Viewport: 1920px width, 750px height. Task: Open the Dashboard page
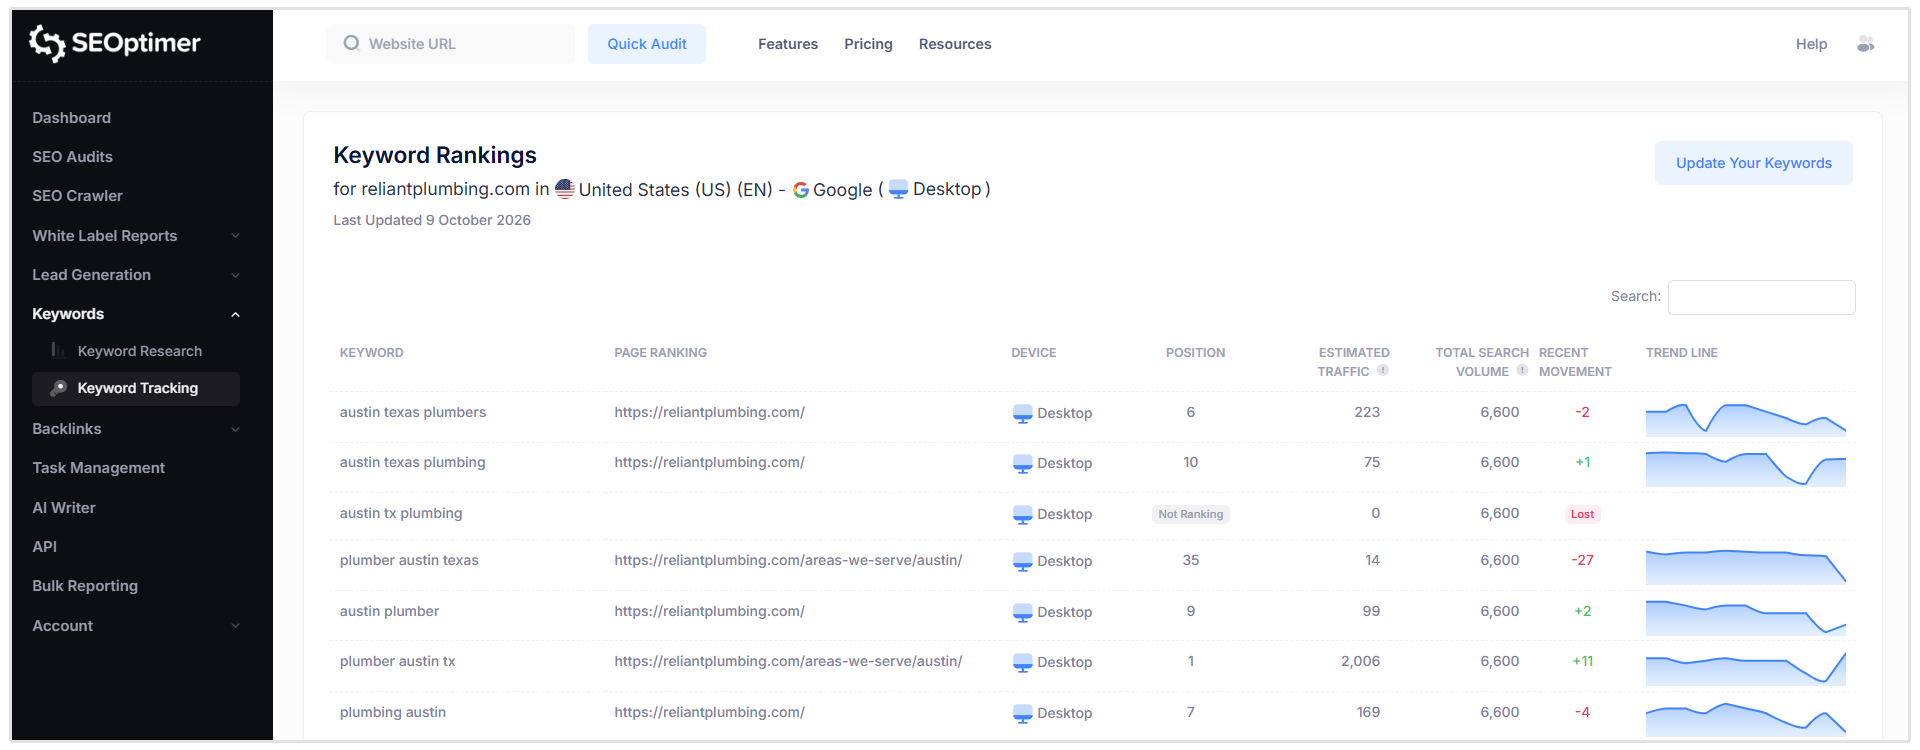(x=72, y=118)
